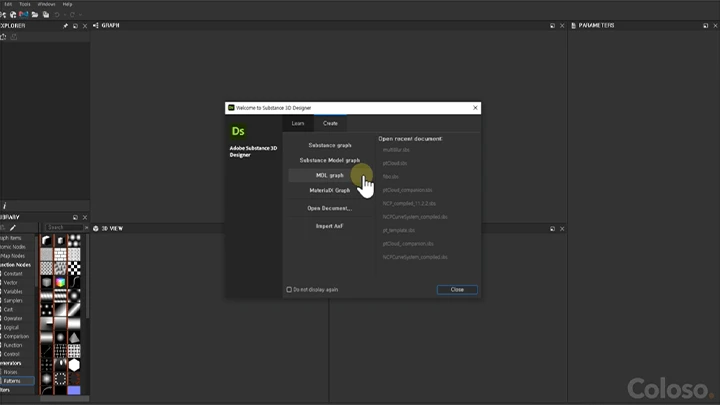
Task: Select Cast in the Library tree
Action: (8, 309)
